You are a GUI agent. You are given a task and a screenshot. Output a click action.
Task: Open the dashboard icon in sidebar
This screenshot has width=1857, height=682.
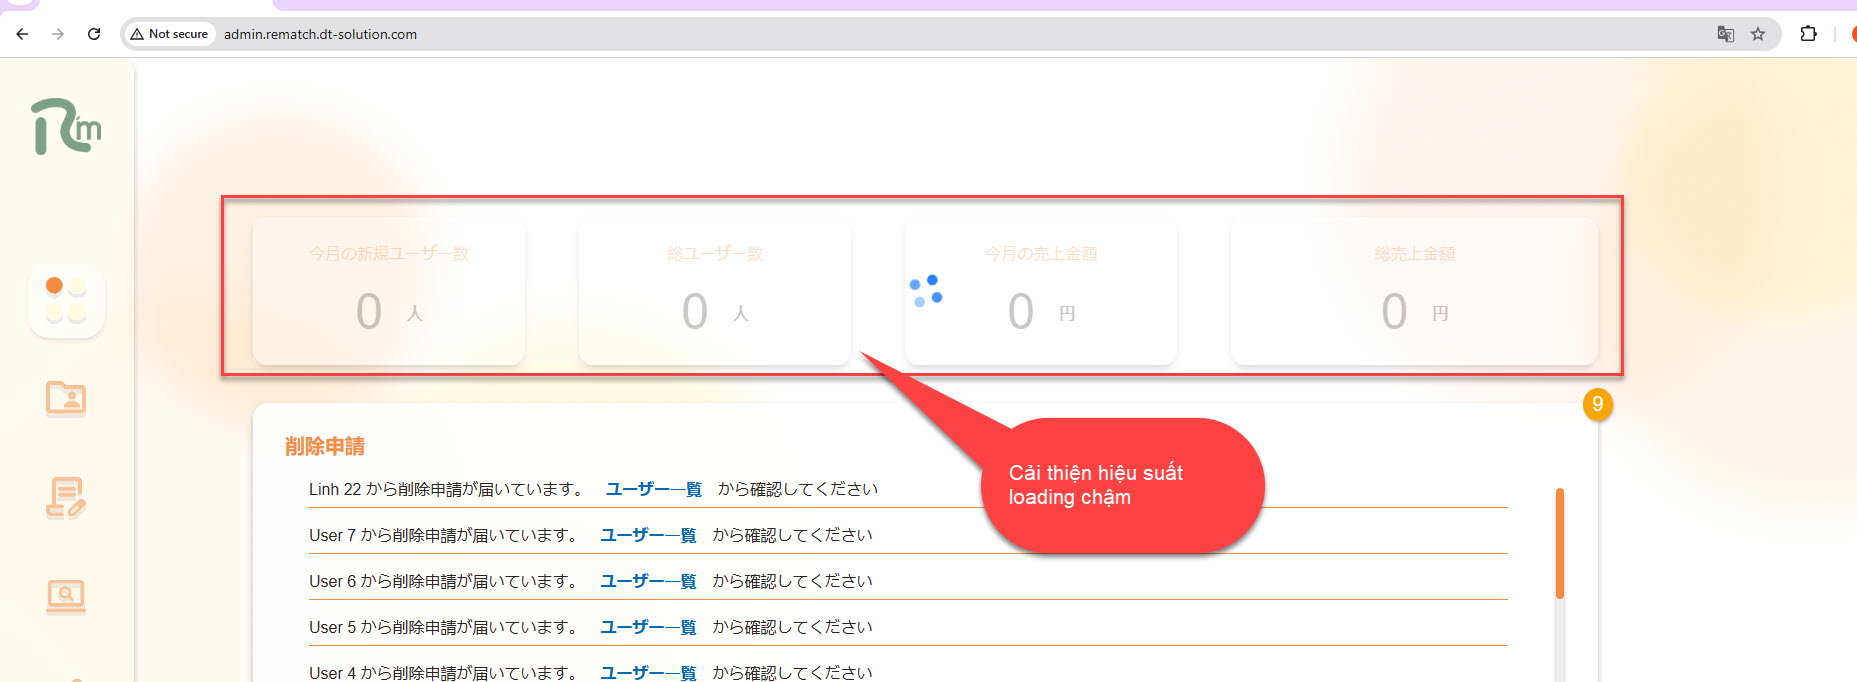pyautogui.click(x=66, y=300)
